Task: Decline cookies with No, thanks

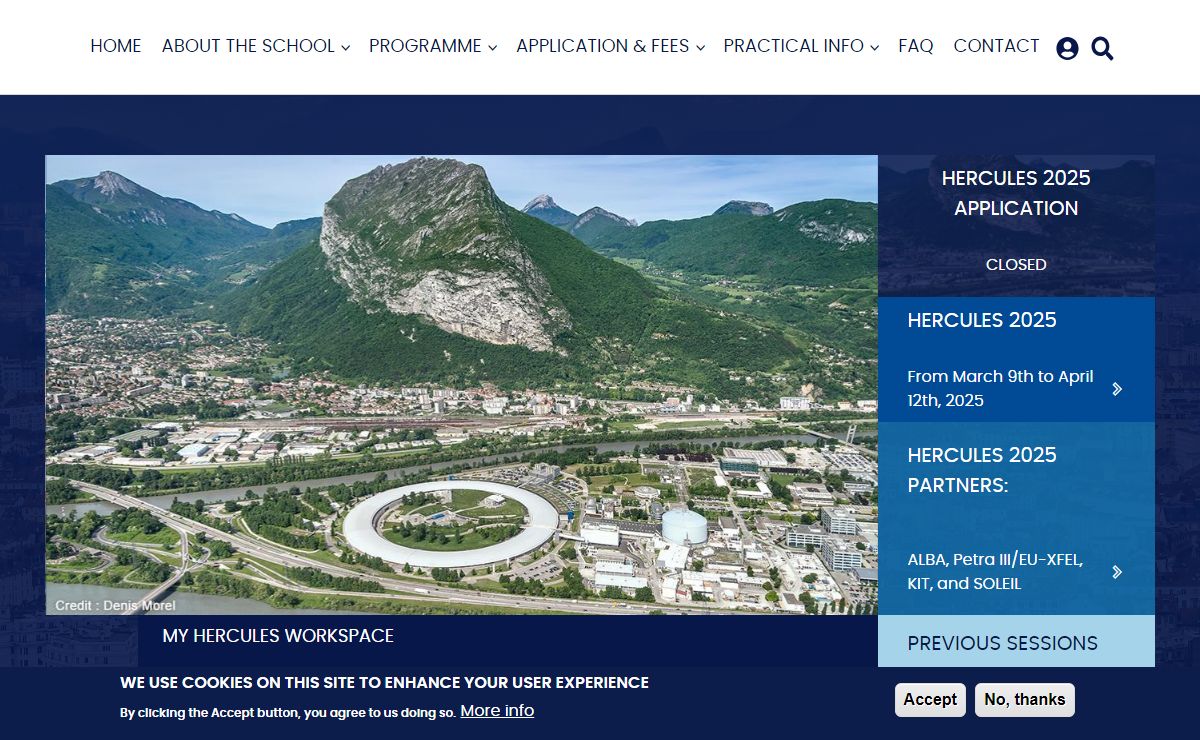Action: [1024, 699]
